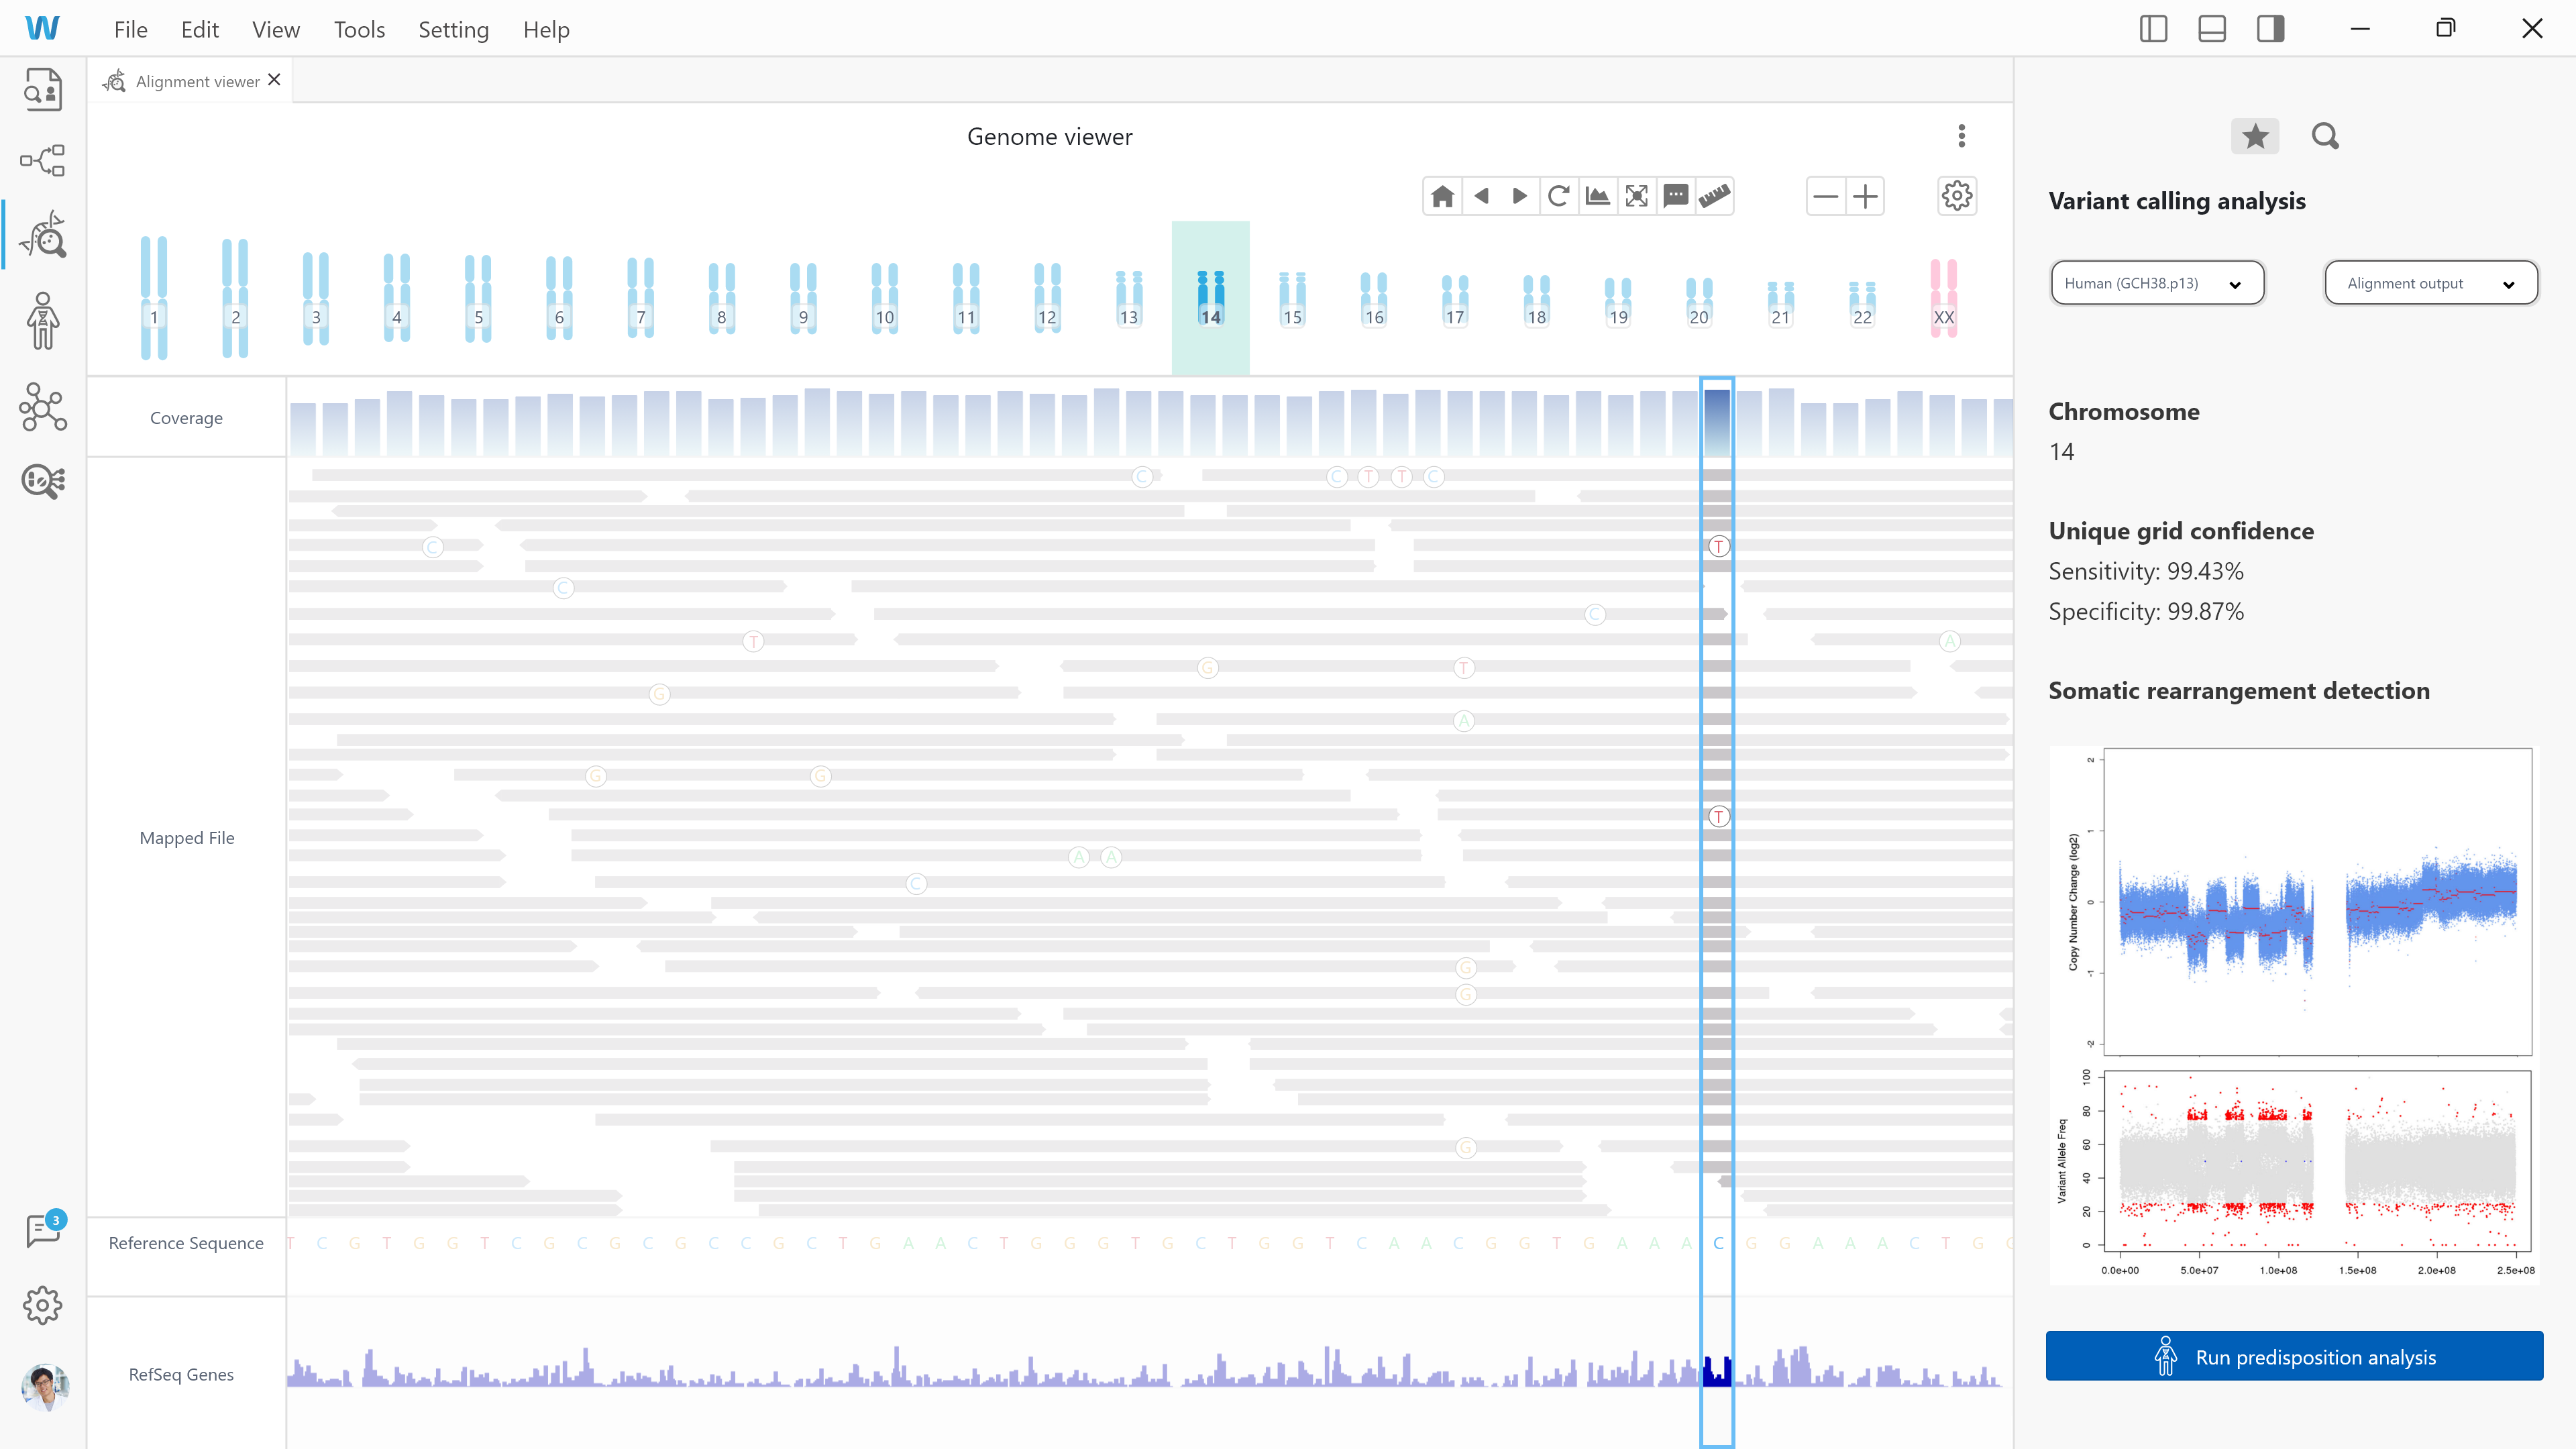Screen dimensions: 2576x1449
Task: Click the search magnifier in right panel
Action: click(x=2325, y=136)
